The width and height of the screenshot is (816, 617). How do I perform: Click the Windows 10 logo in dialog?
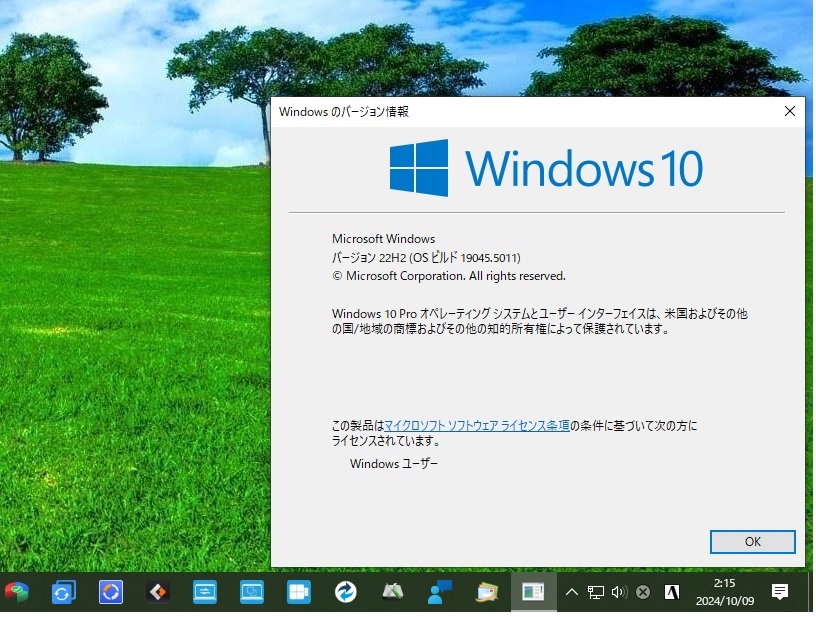(546, 168)
